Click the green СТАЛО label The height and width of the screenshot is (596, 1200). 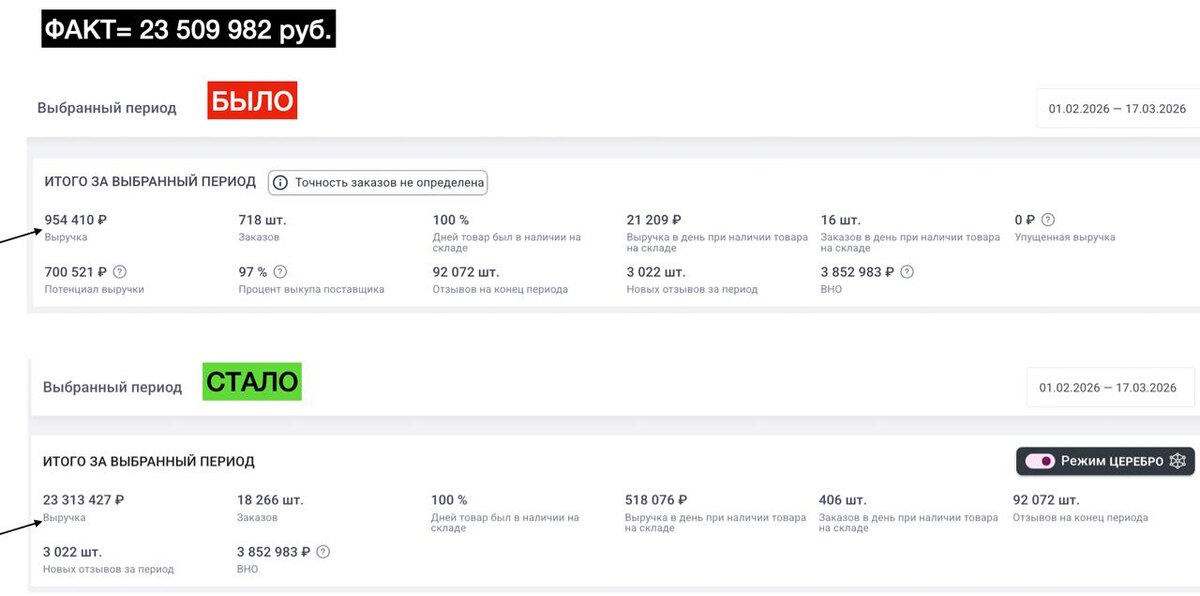click(252, 381)
